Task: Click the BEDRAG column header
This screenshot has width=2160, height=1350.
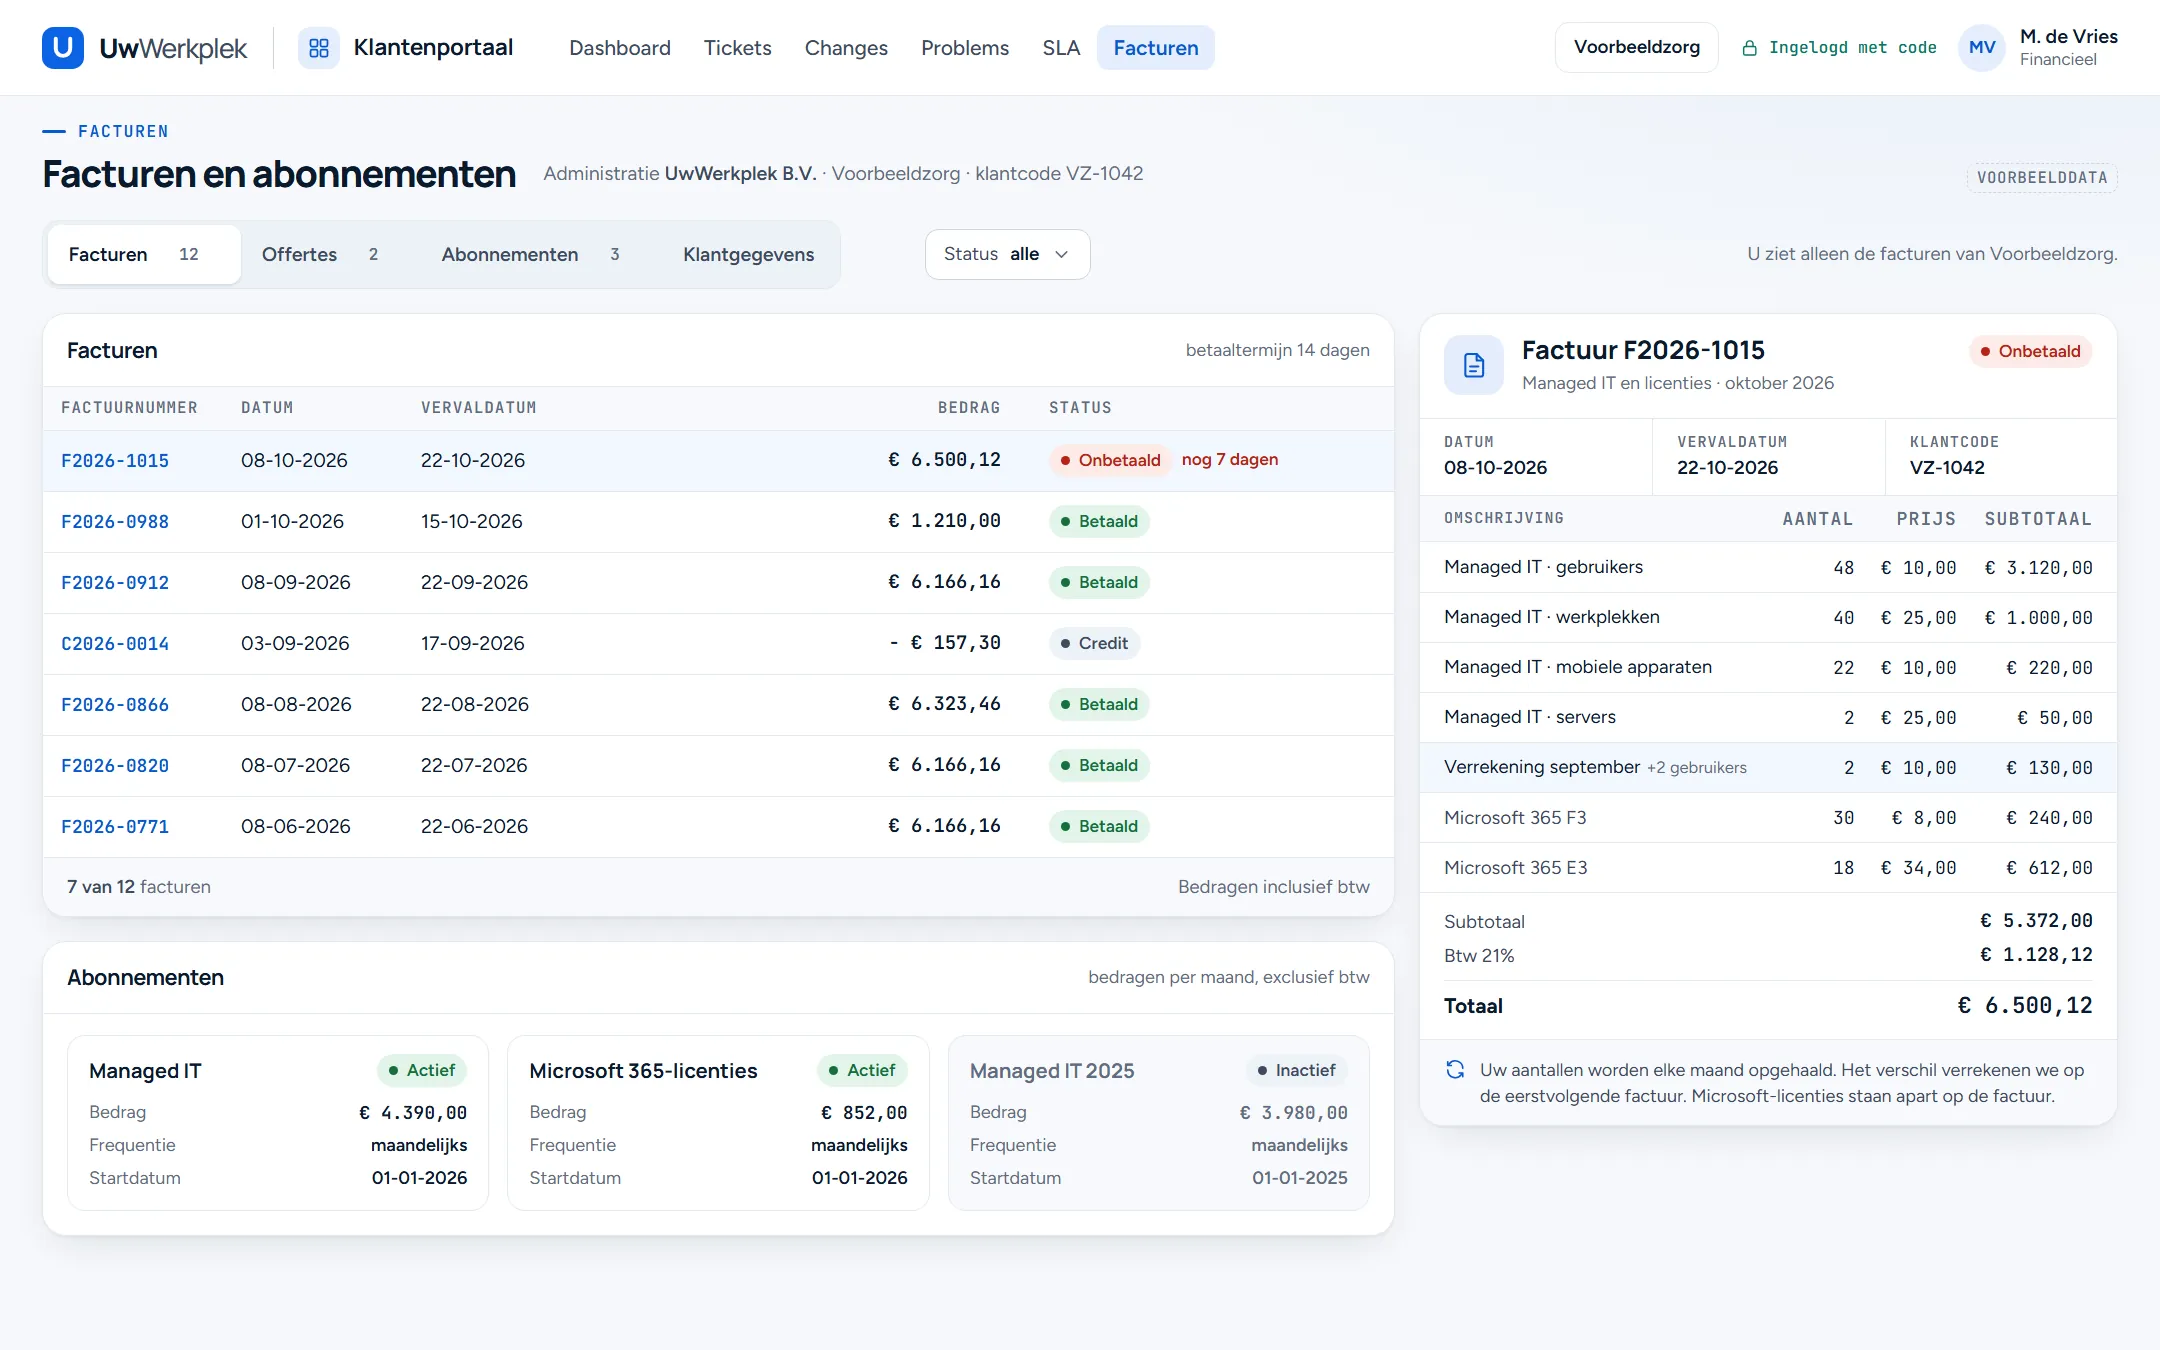Action: coord(969,408)
